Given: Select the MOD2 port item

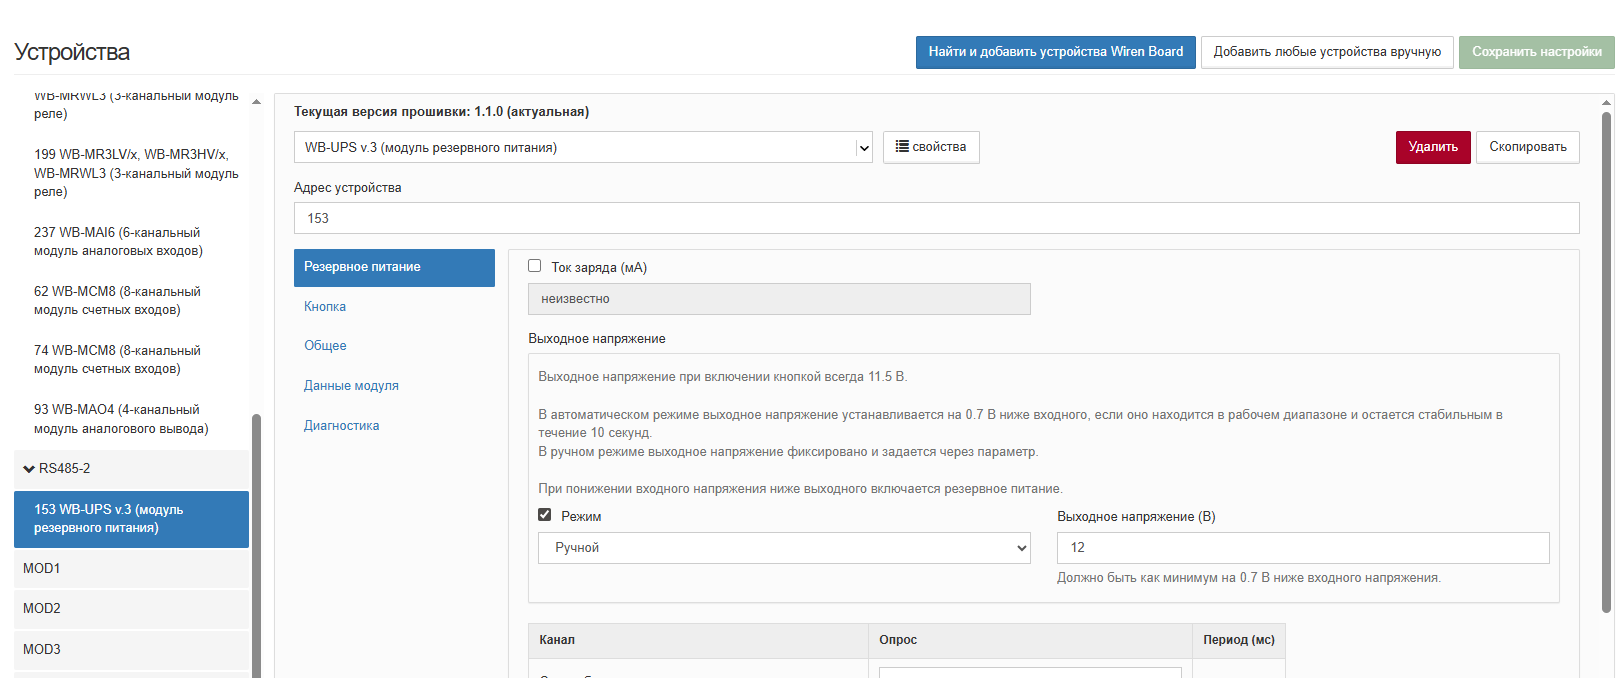Looking at the screenshot, I should coord(42,609).
